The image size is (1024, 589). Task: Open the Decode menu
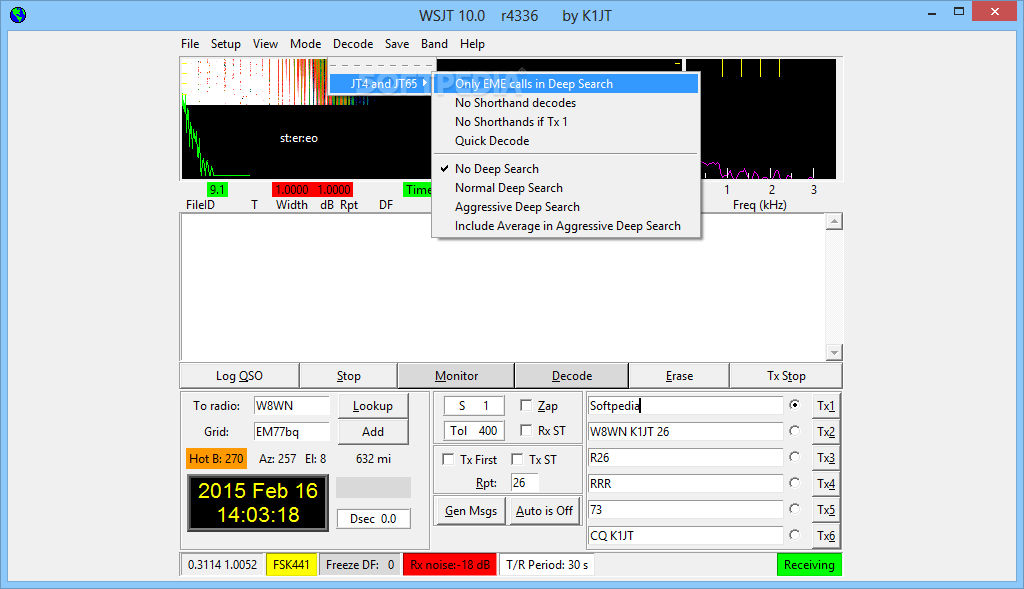tap(353, 44)
